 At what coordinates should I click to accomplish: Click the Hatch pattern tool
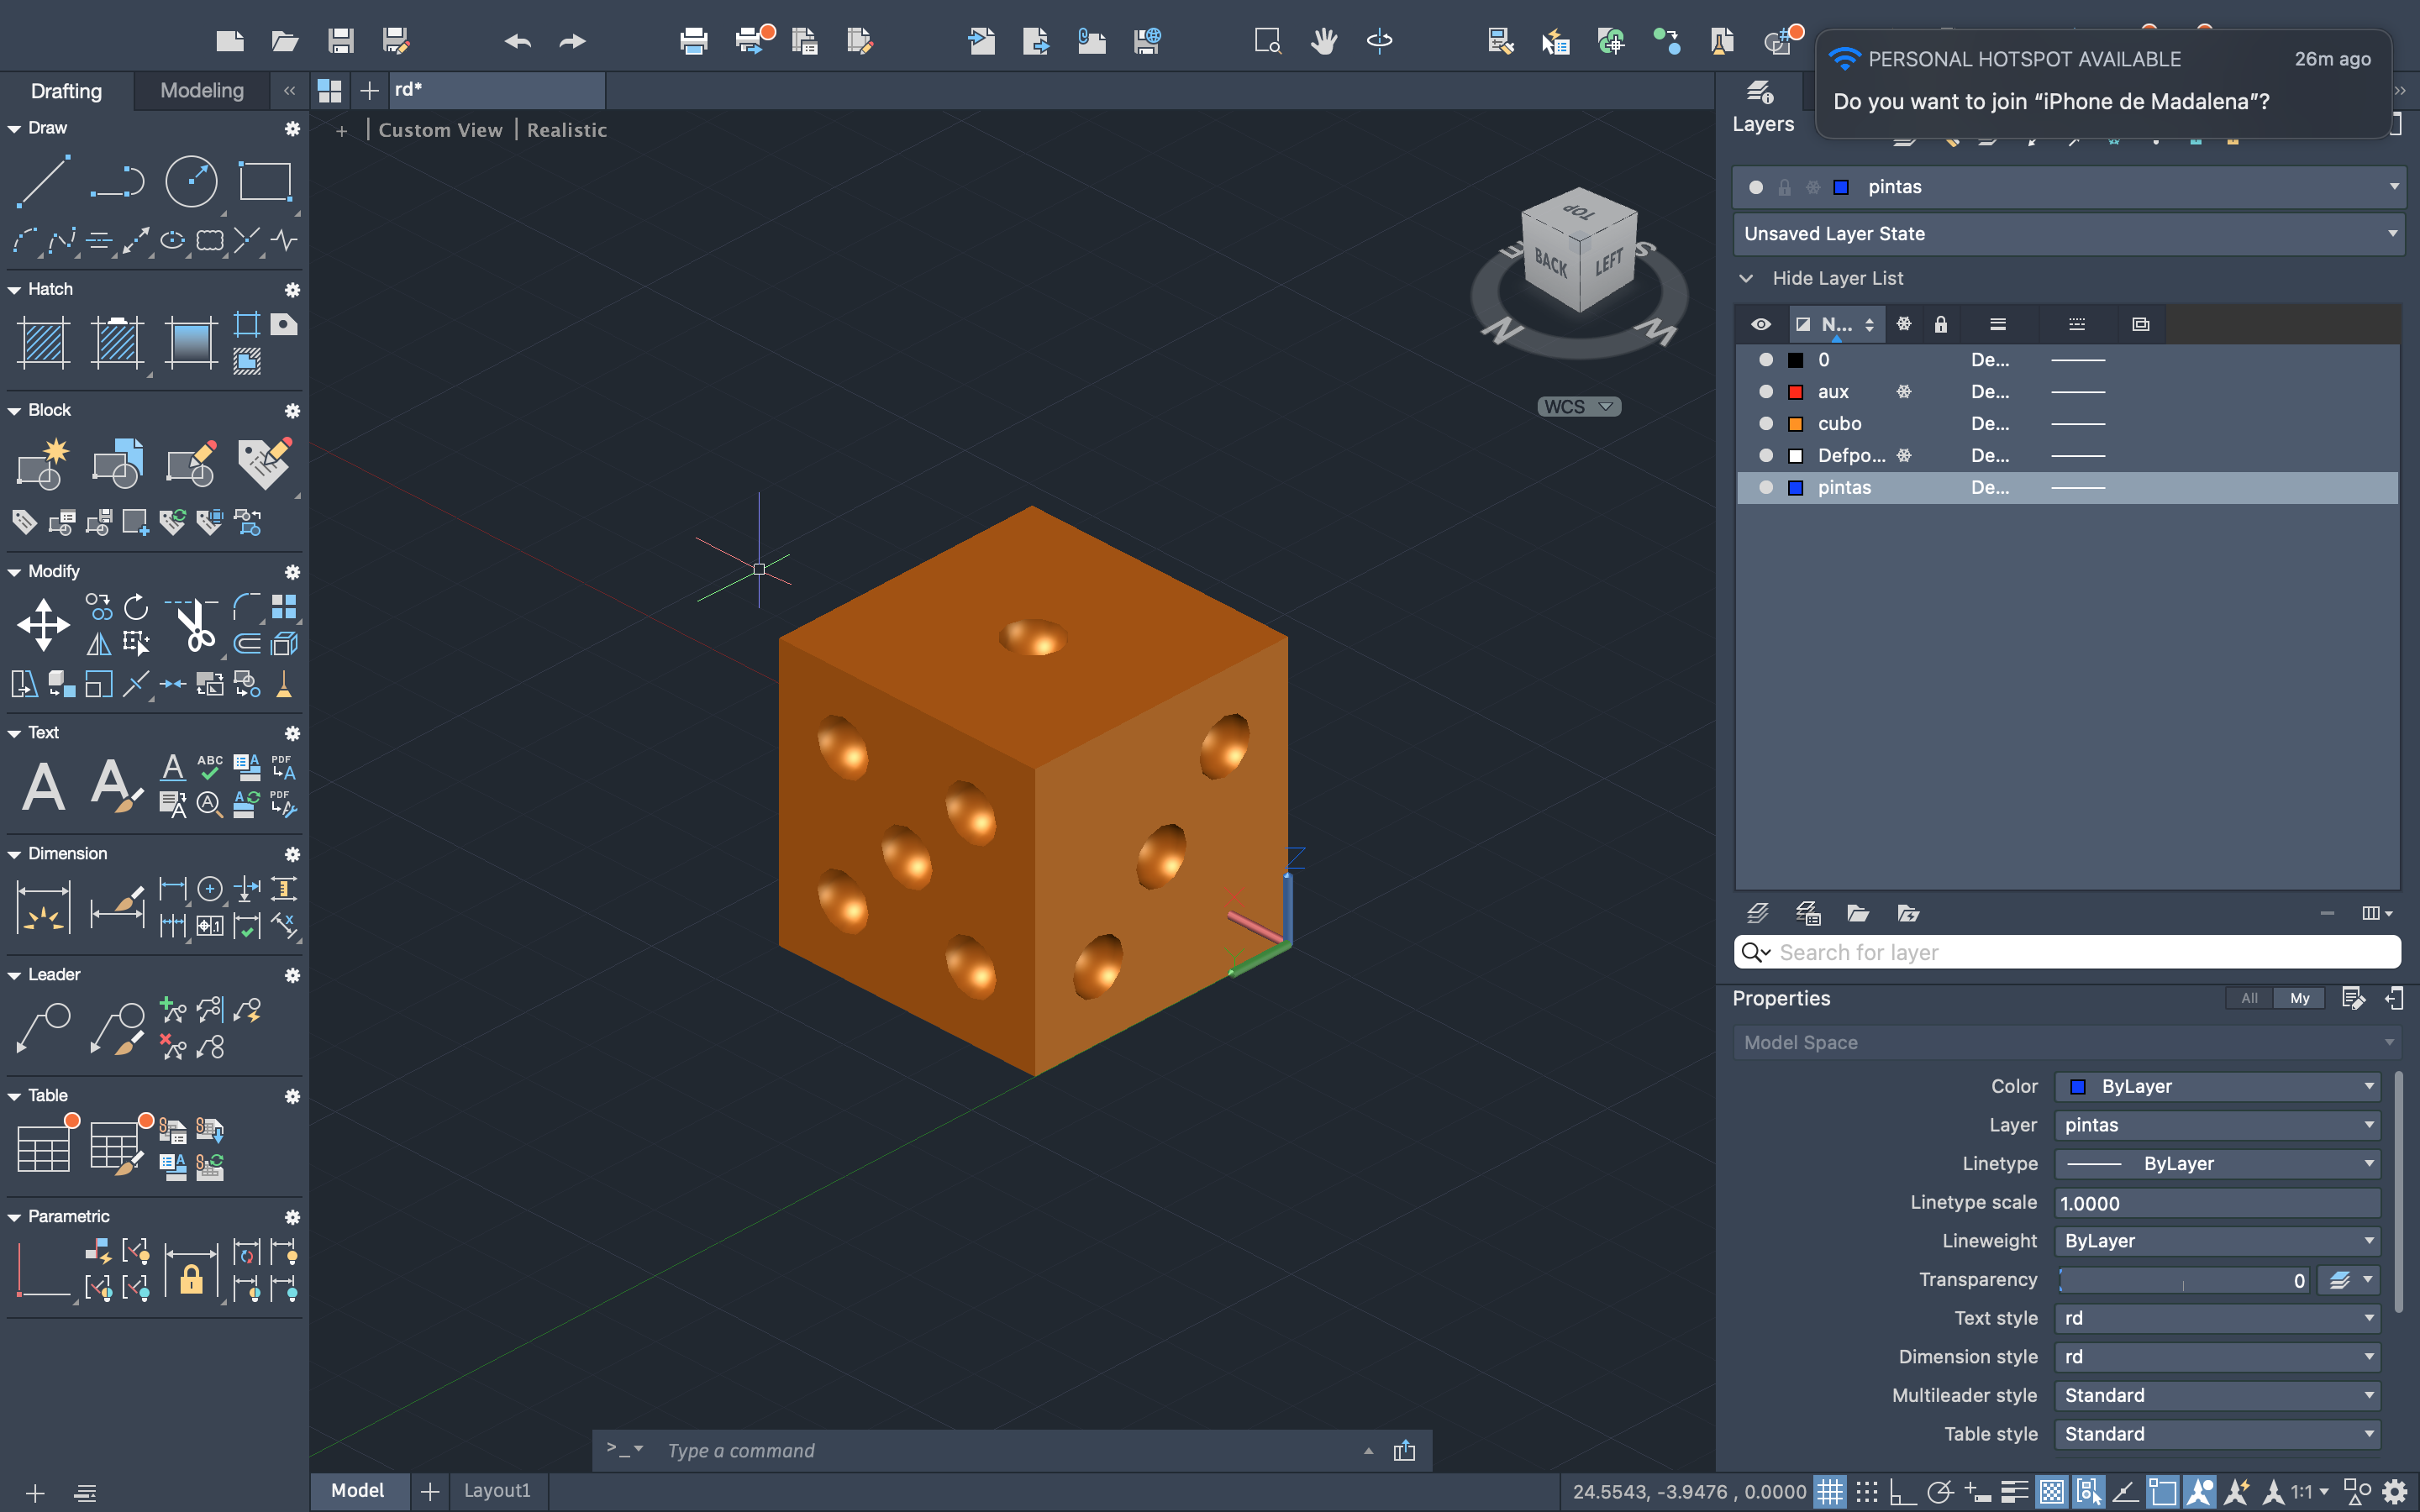[43, 342]
